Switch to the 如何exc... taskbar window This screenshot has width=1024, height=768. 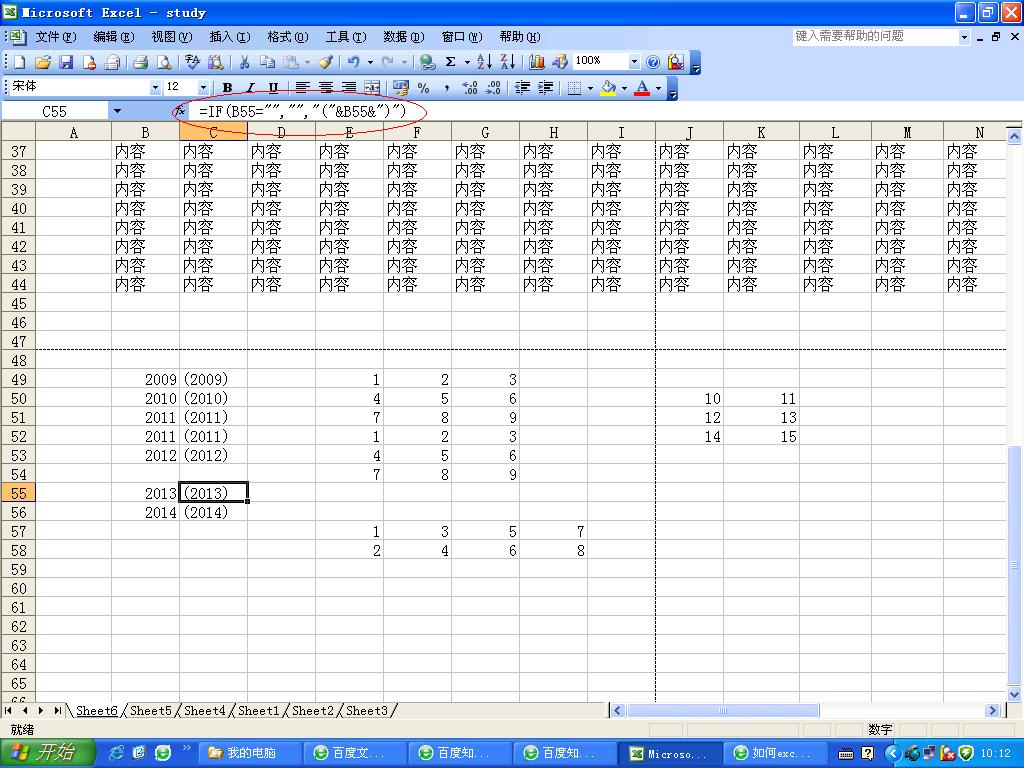click(775, 753)
